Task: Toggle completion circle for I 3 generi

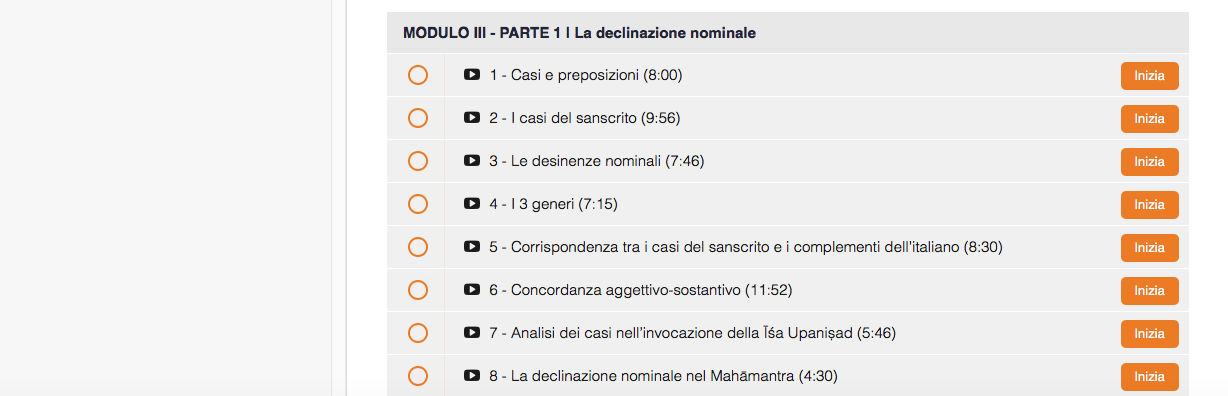Action: [418, 204]
